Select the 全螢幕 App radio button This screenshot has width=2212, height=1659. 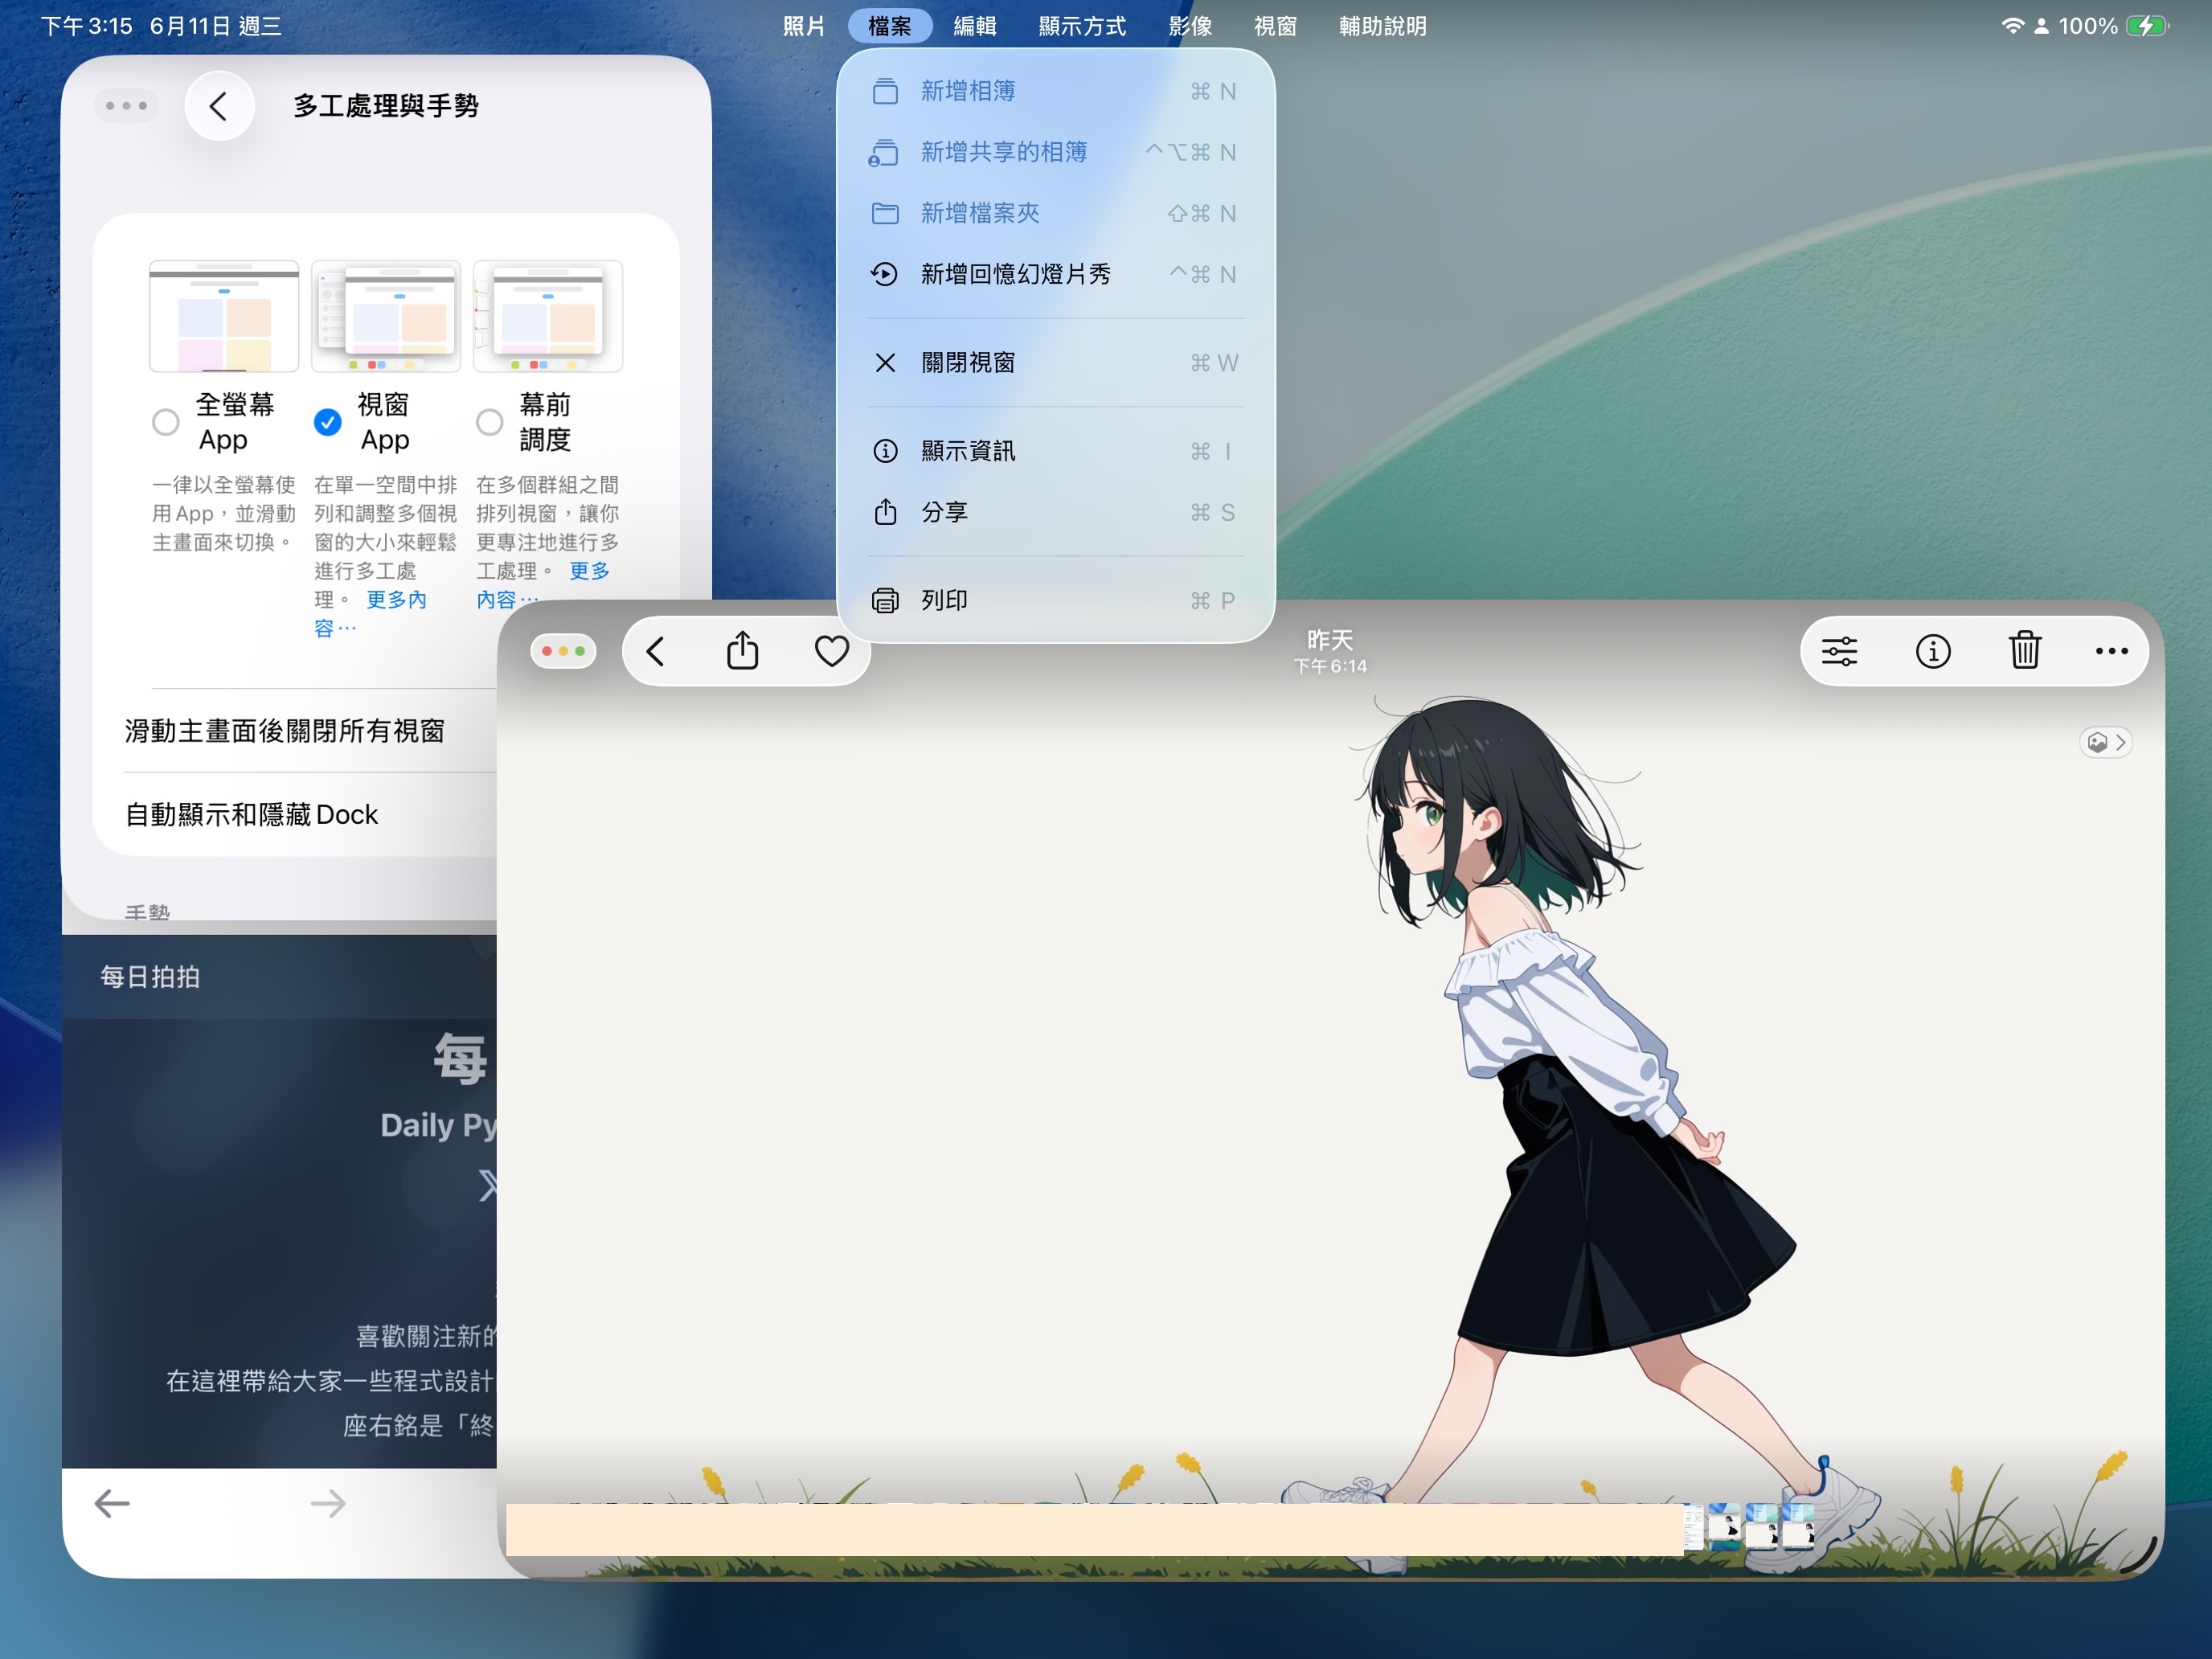pos(166,422)
